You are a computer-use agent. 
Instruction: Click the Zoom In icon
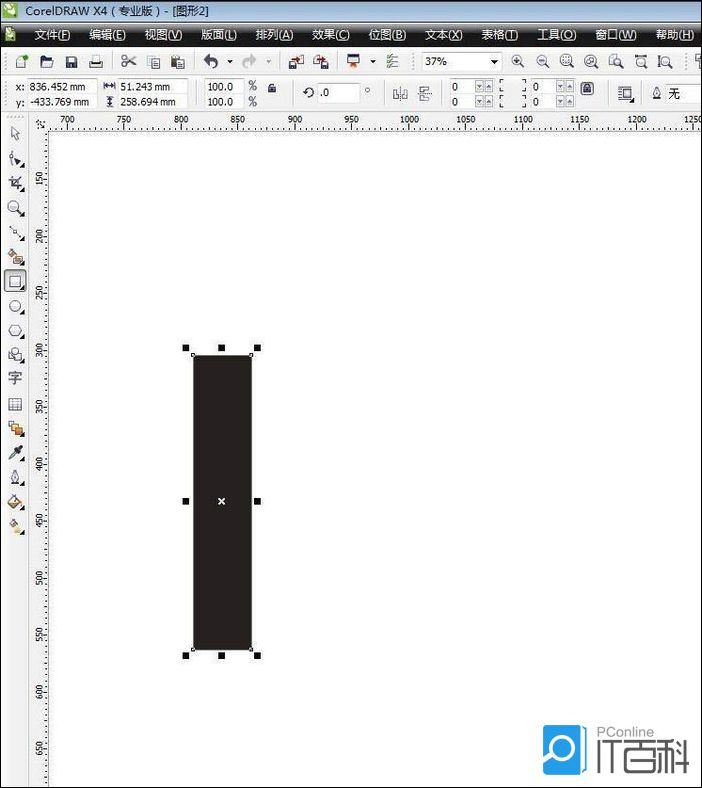(x=517, y=61)
